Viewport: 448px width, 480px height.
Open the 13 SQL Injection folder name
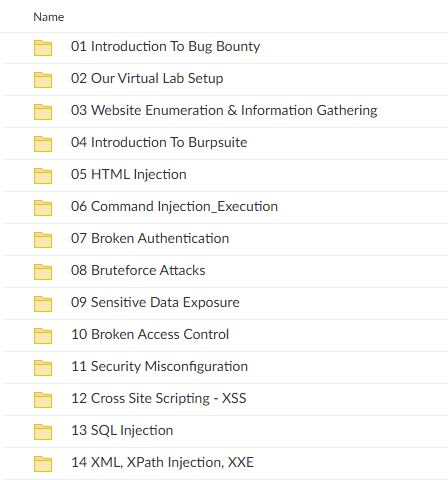coord(122,431)
